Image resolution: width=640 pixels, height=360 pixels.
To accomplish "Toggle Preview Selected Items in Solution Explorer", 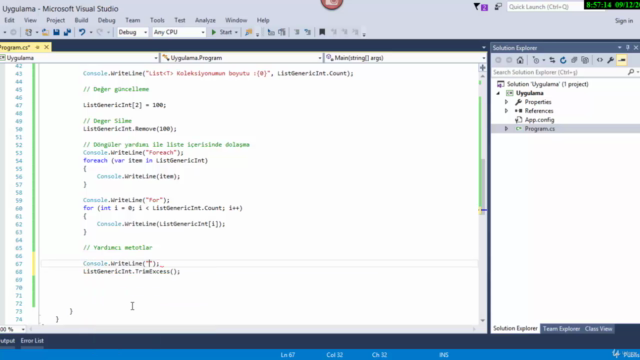I will coord(622,60).
